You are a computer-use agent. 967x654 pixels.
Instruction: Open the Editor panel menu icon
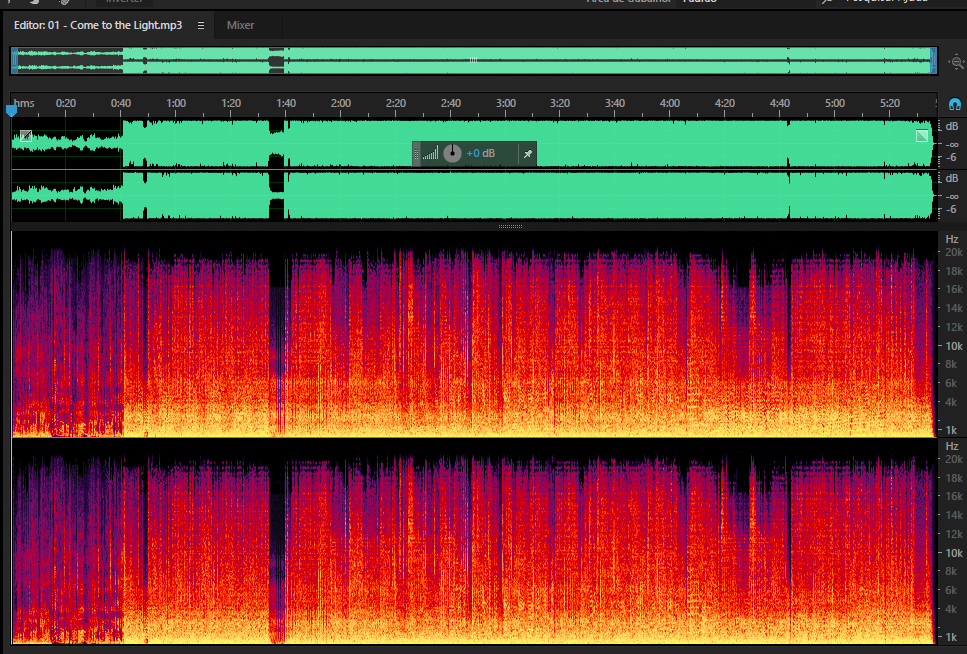pos(200,25)
